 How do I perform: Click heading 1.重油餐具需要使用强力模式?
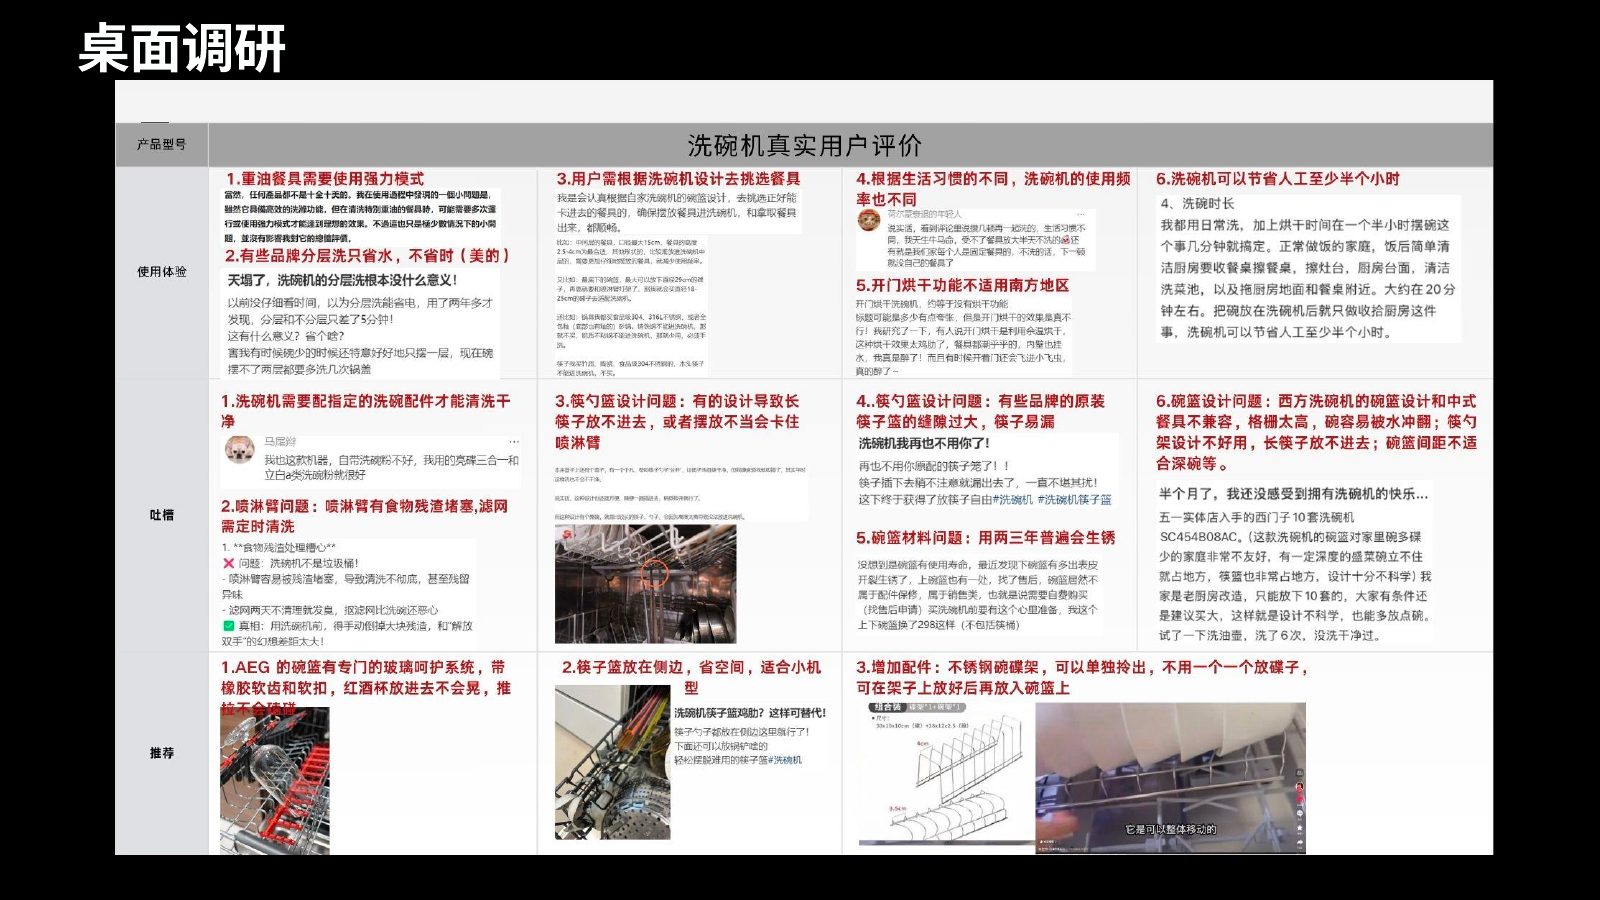(324, 178)
